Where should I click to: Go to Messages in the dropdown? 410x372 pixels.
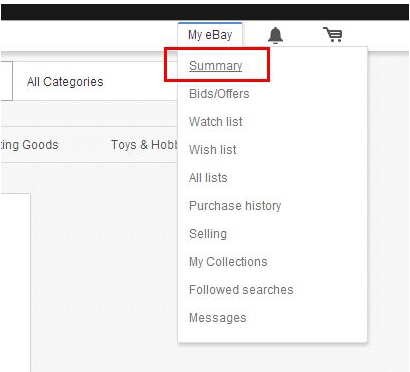[218, 318]
